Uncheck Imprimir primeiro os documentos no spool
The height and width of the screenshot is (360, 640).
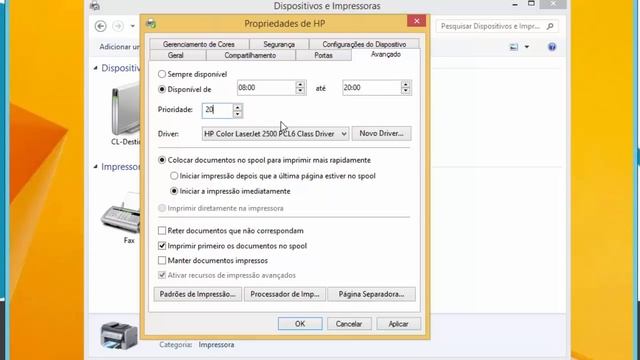pyautogui.click(x=162, y=246)
